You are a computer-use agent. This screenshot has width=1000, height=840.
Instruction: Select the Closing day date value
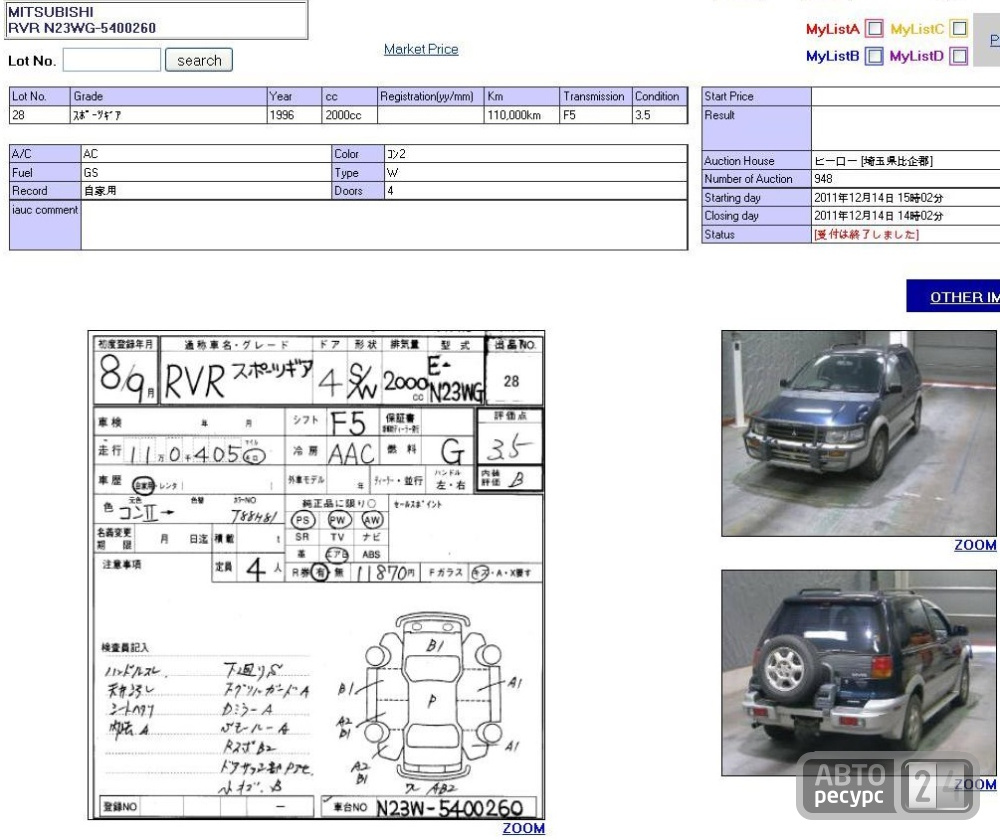pos(878,216)
